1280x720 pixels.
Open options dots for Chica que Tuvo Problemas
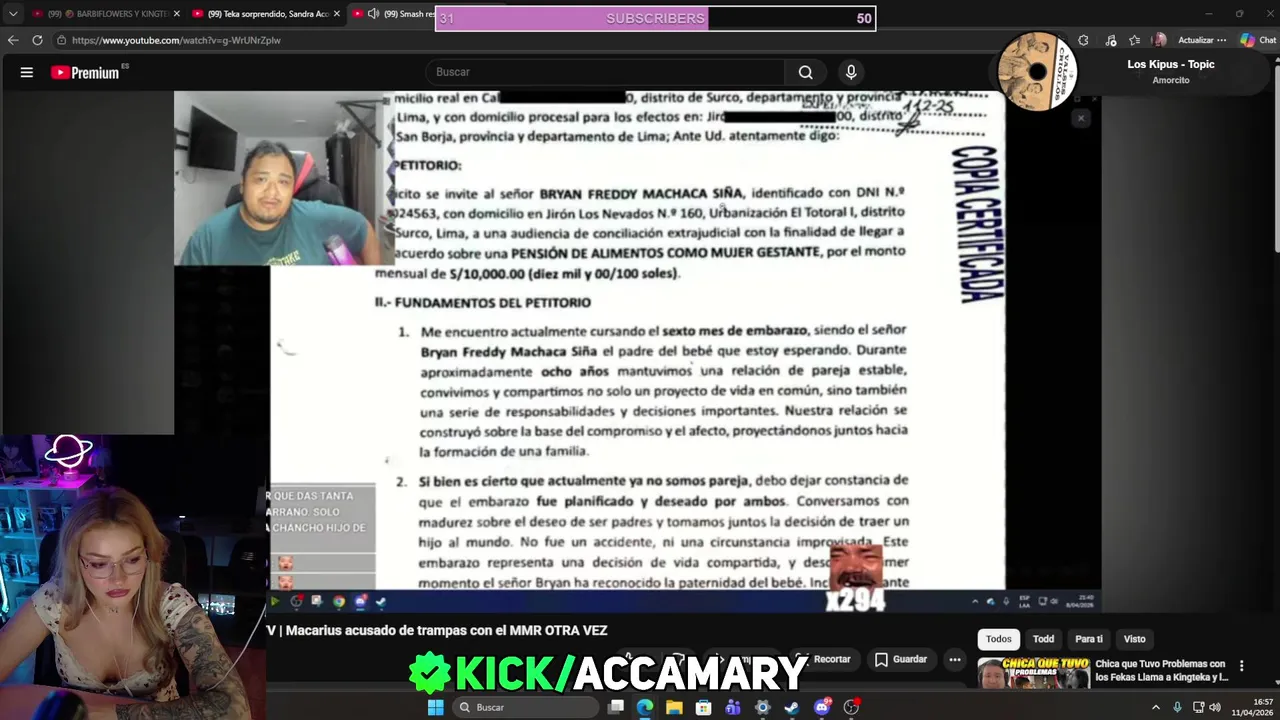[x=1241, y=666]
